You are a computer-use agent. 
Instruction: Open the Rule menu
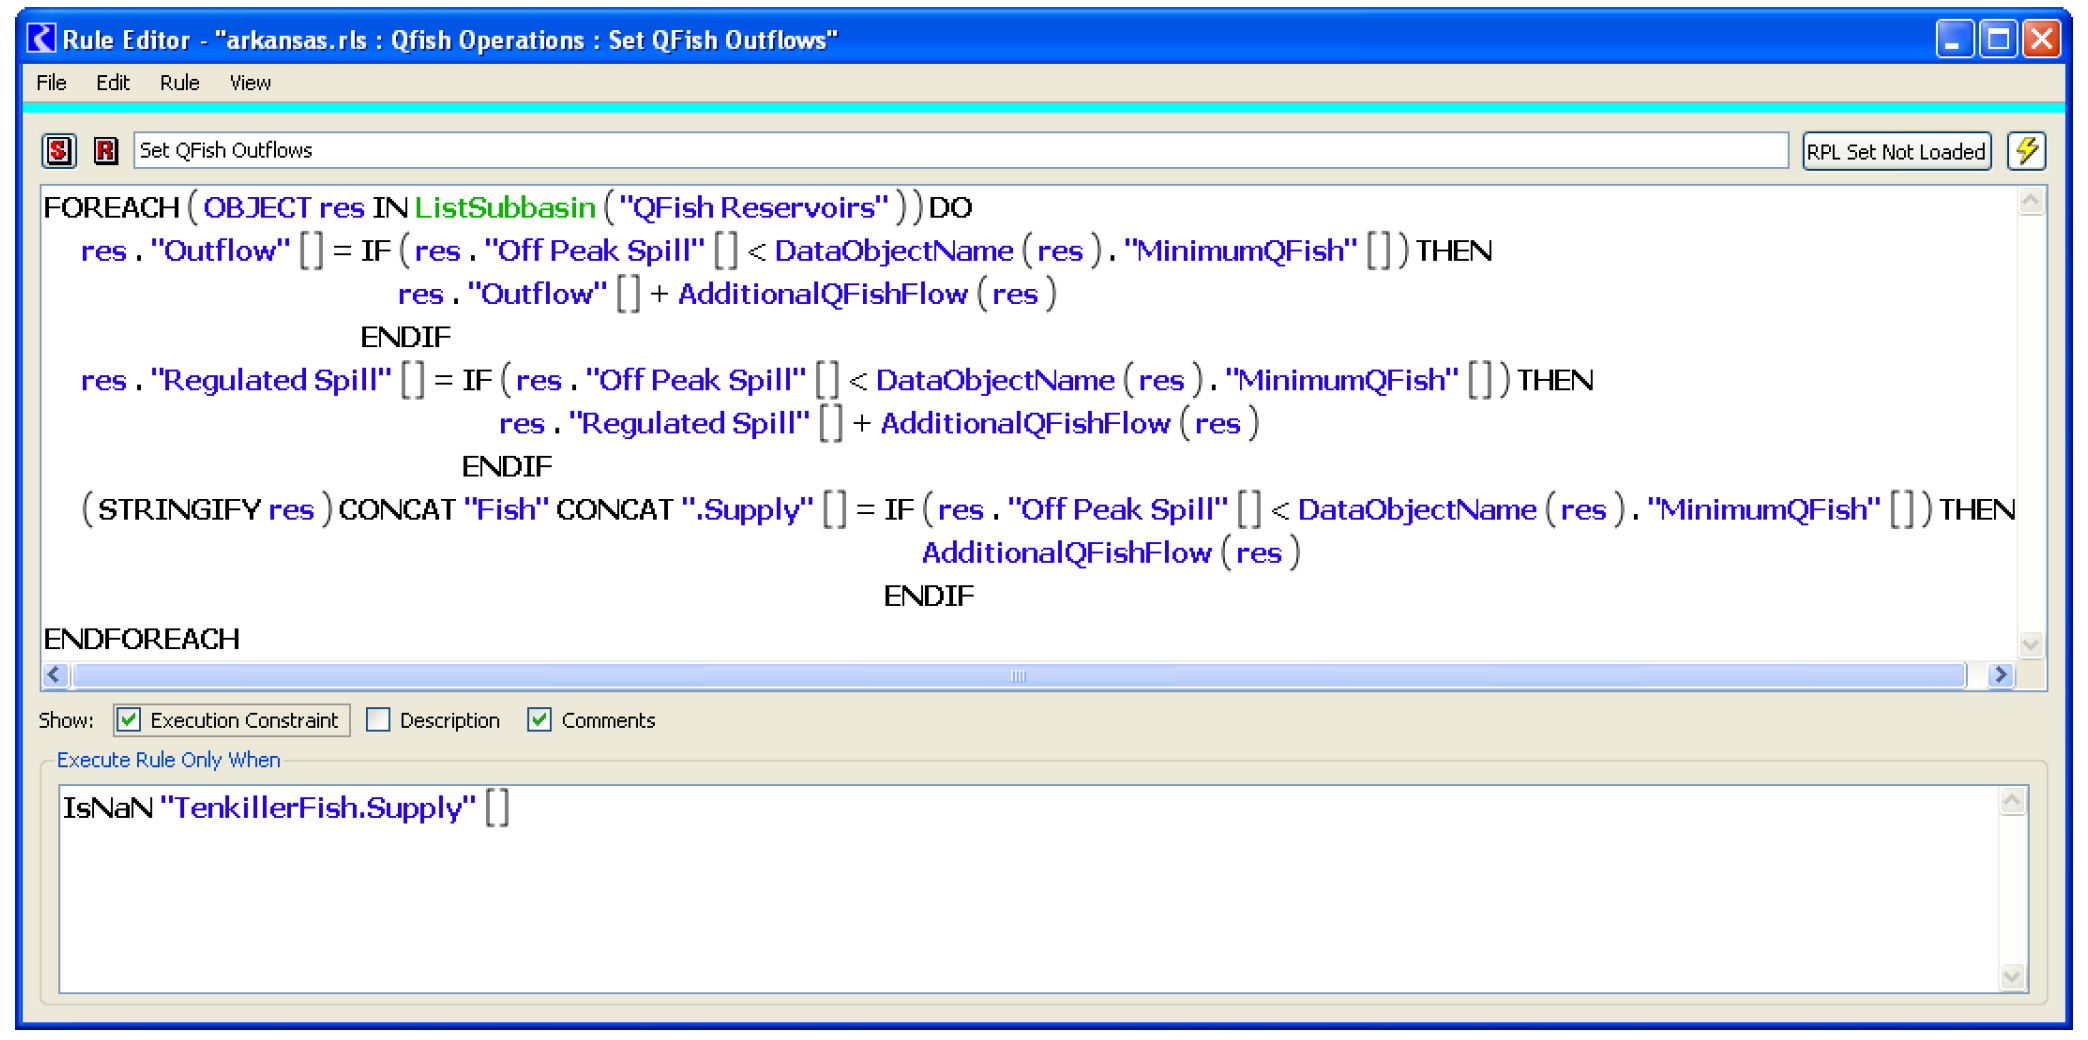pyautogui.click(x=179, y=83)
